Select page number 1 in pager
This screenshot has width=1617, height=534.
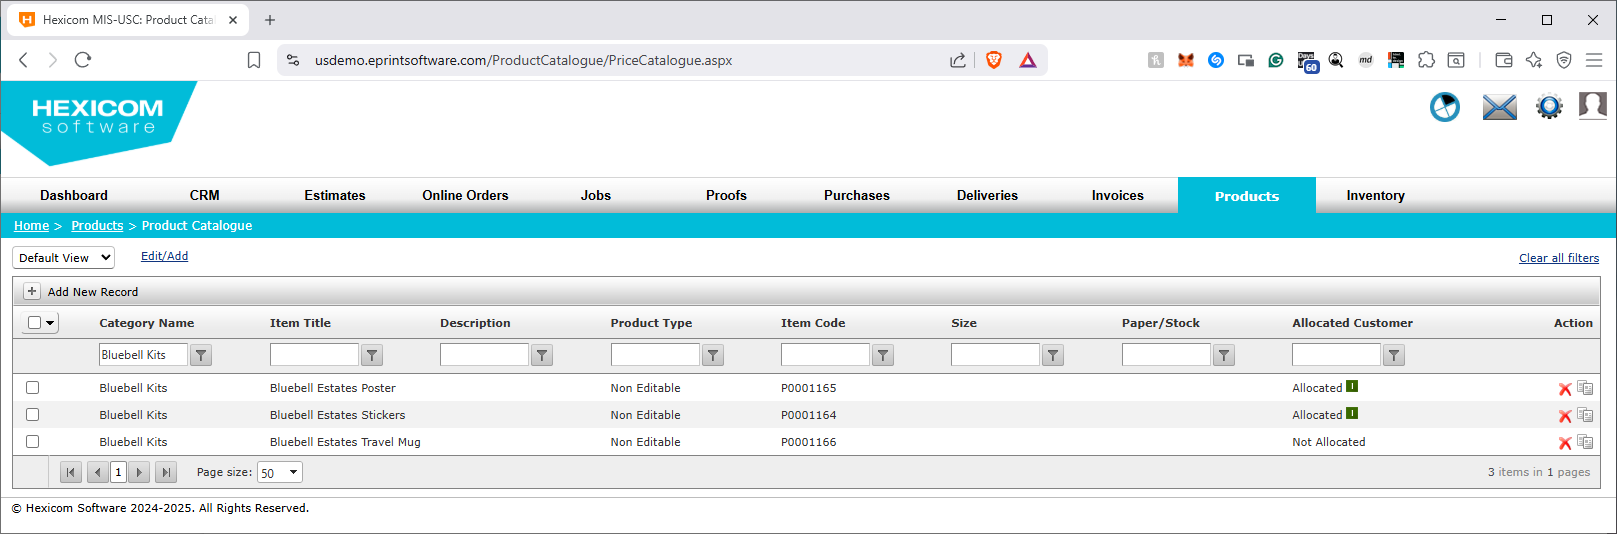pyautogui.click(x=118, y=472)
